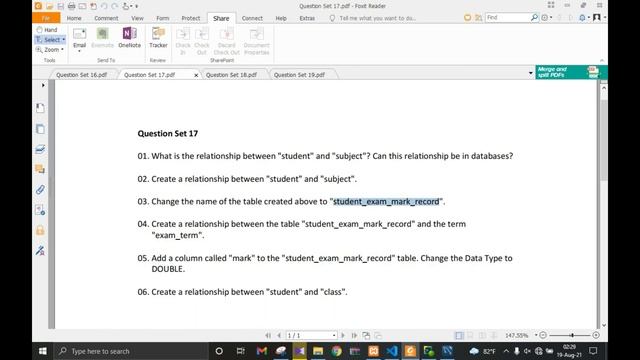Switch to the Comment ribbon tab
640x360 pixels.
click(x=106, y=18)
